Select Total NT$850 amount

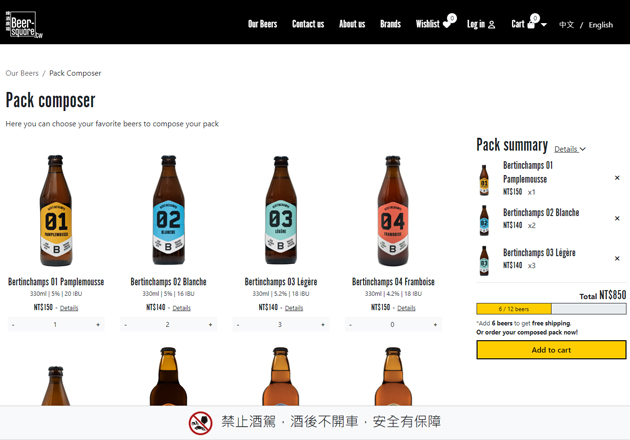612,295
